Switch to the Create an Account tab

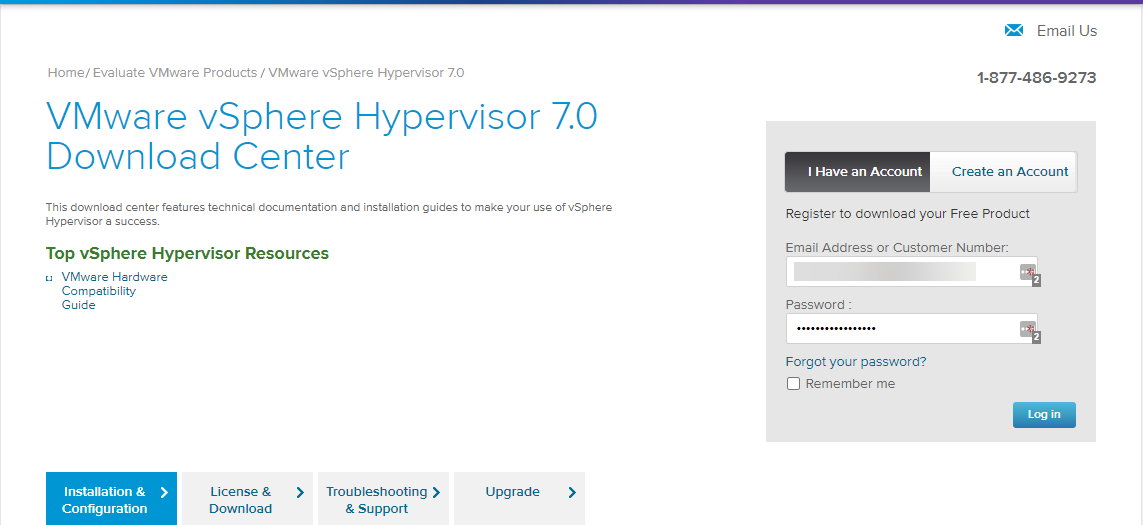1004,172
